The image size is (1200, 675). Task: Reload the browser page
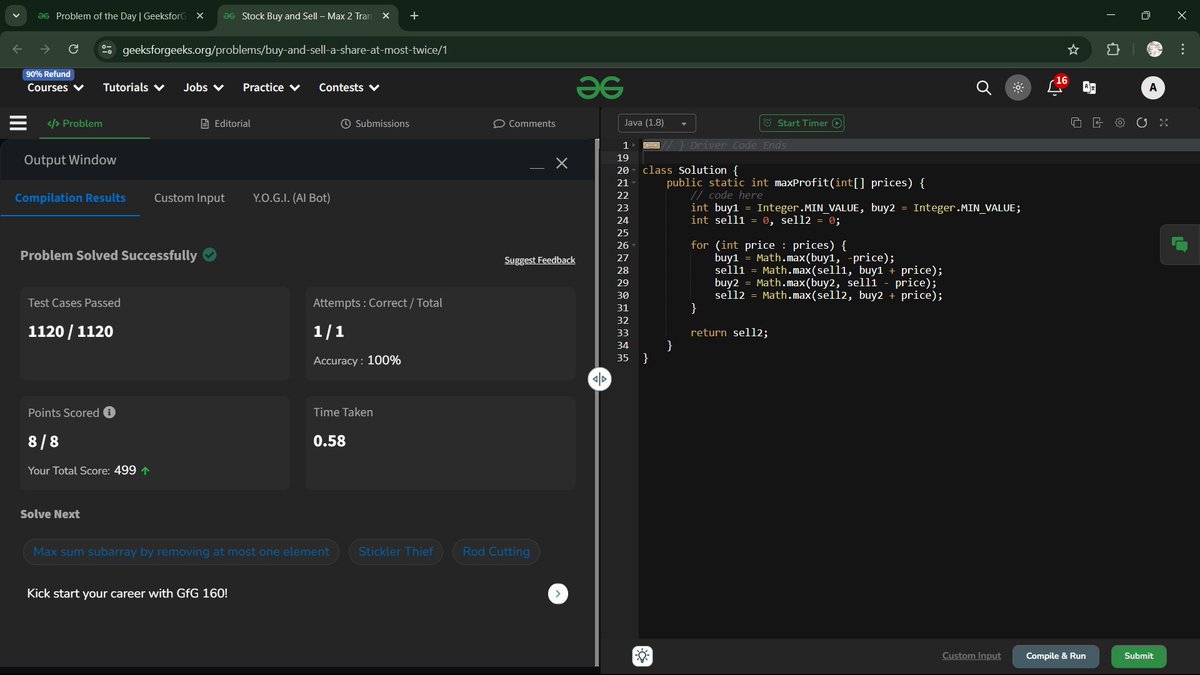73,49
